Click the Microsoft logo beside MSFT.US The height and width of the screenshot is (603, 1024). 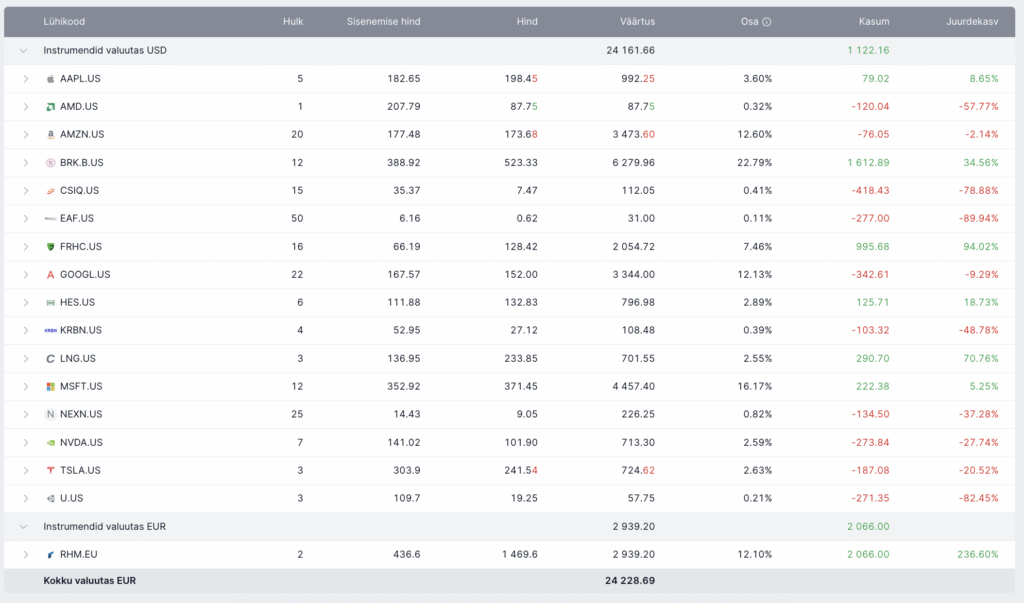pyautogui.click(x=50, y=387)
